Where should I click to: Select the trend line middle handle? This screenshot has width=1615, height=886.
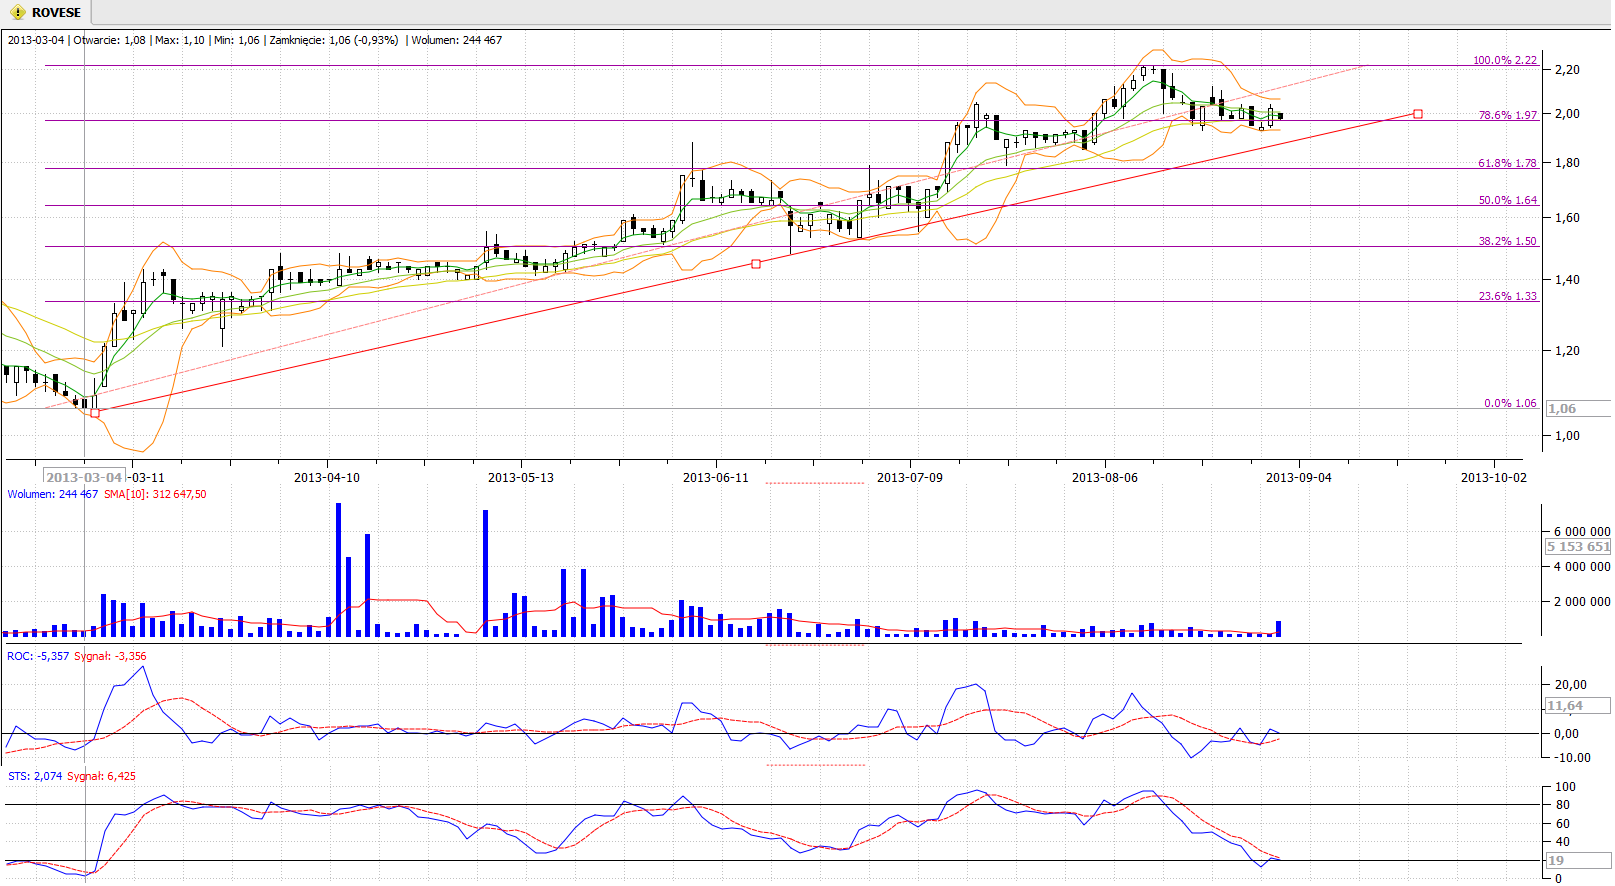(x=756, y=264)
